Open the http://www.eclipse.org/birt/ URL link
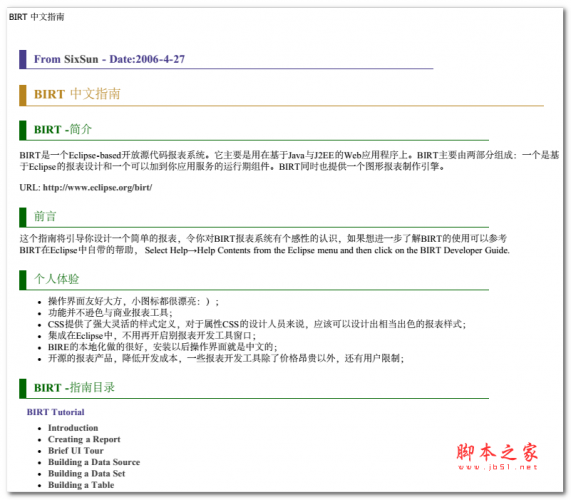The width and height of the screenshot is (571, 500). coord(97,188)
